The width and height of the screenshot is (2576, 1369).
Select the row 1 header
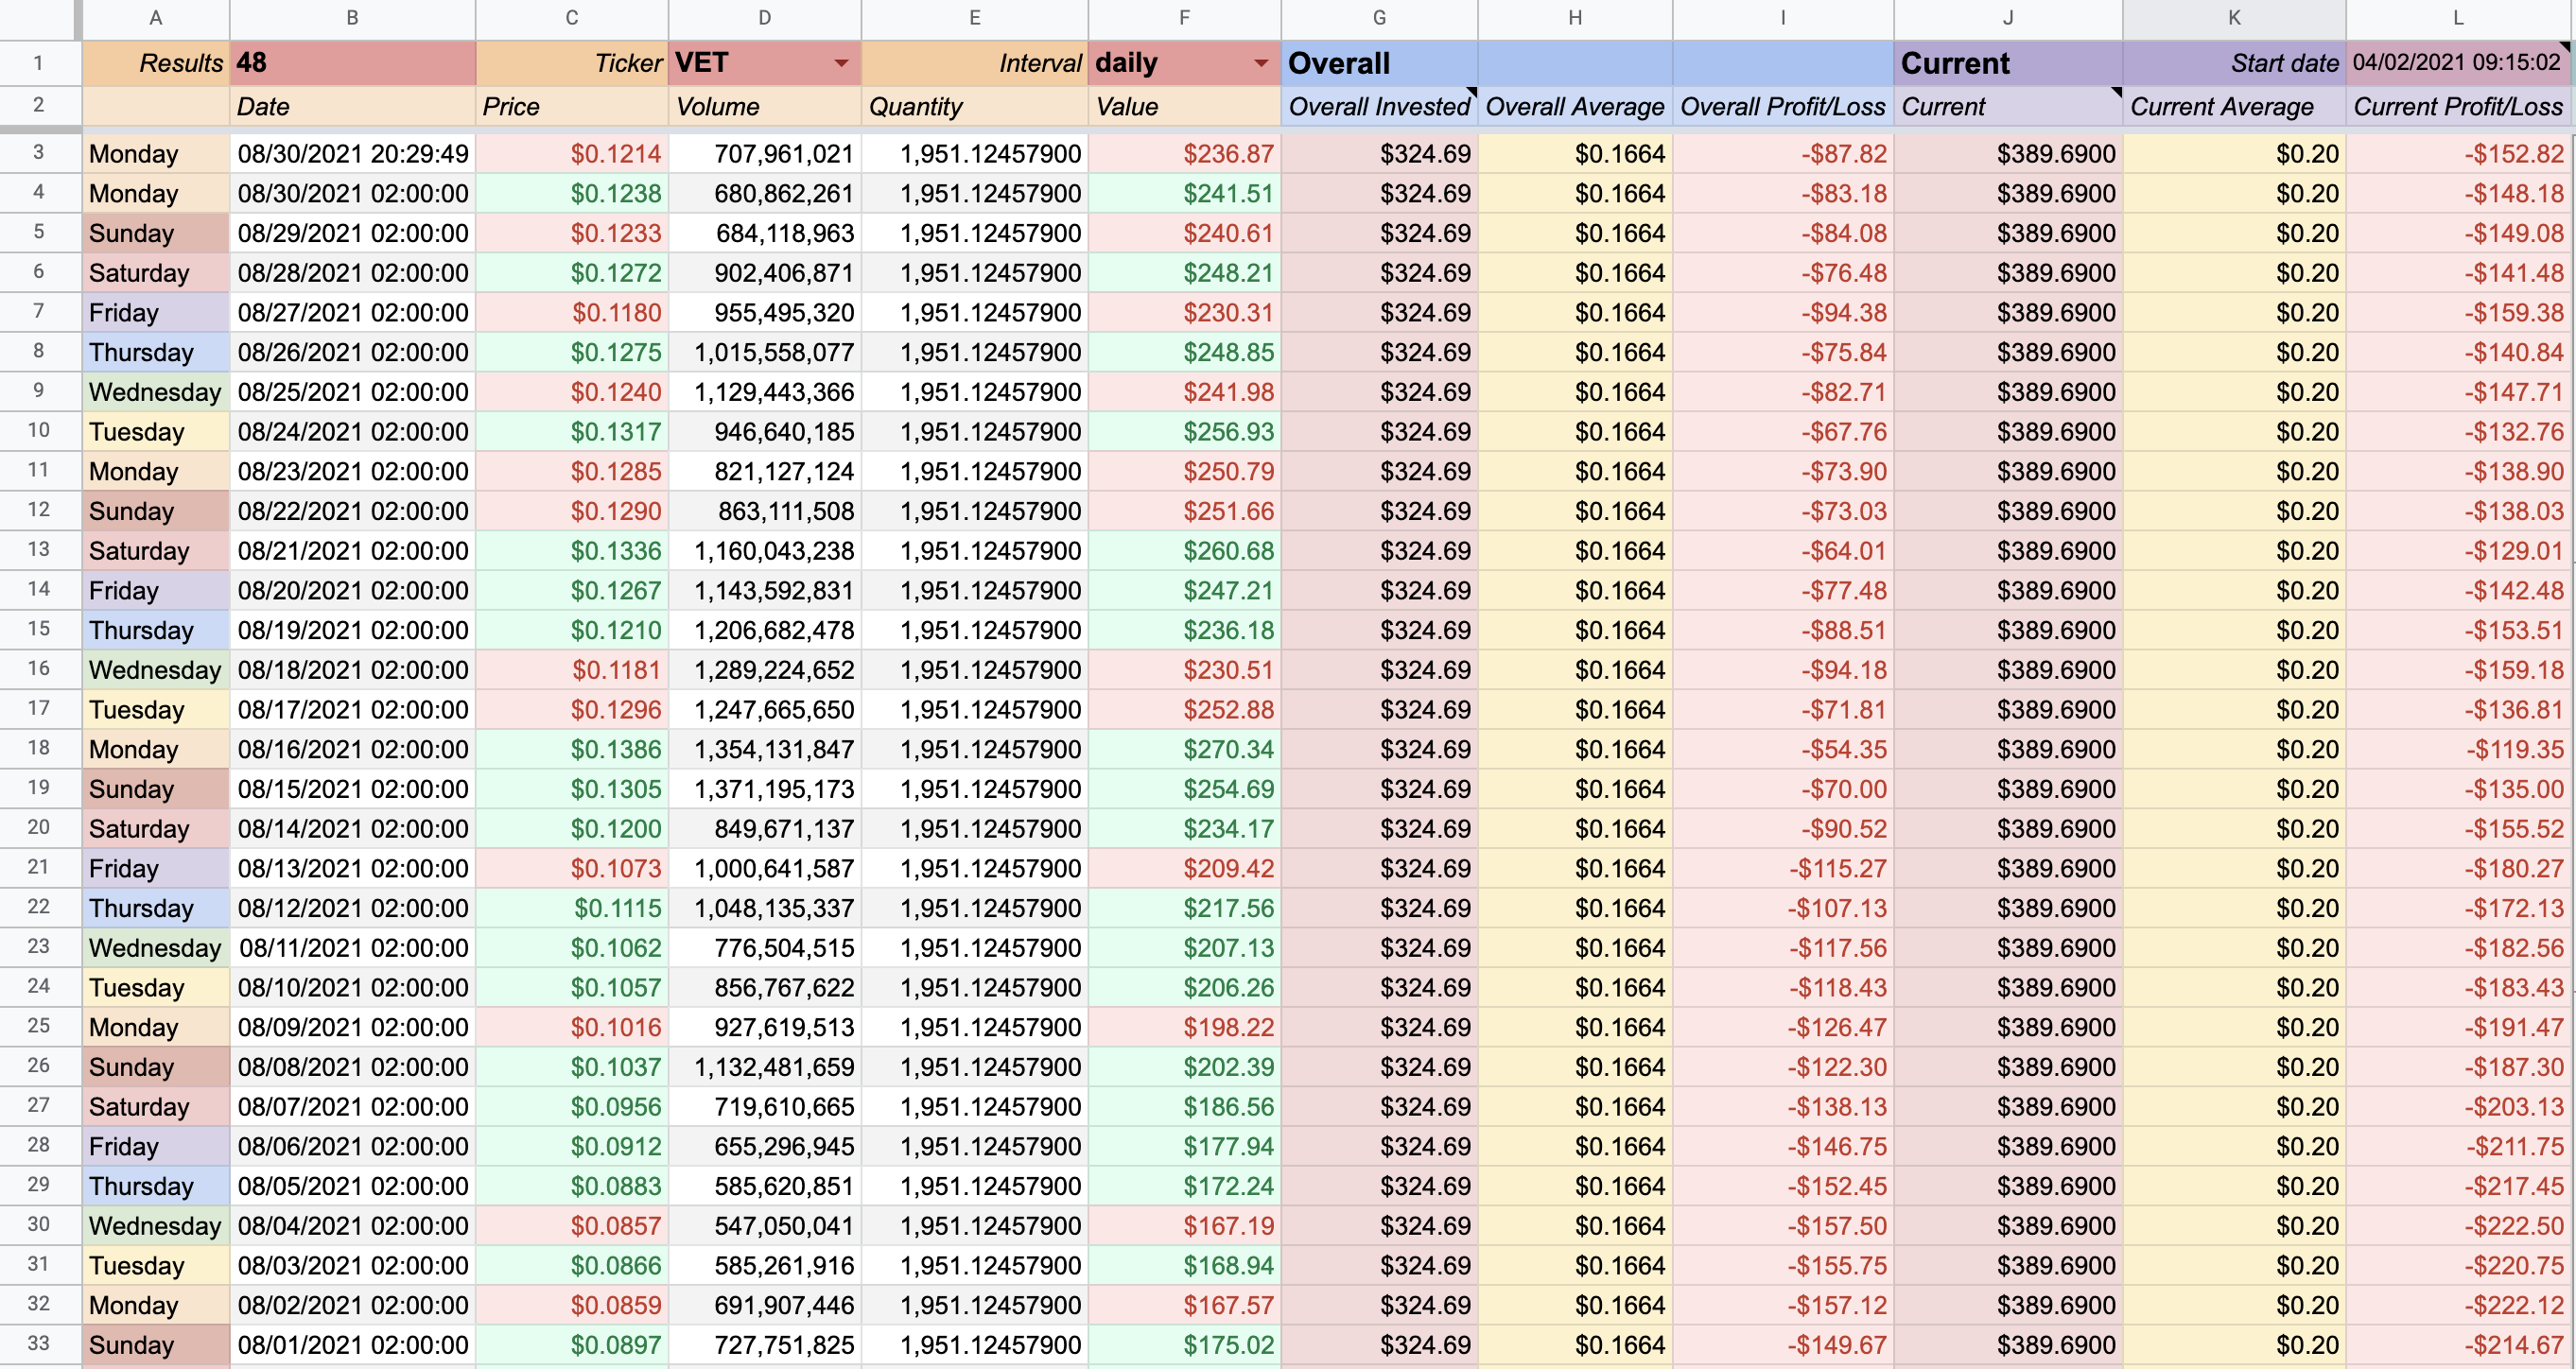pyautogui.click(x=38, y=63)
